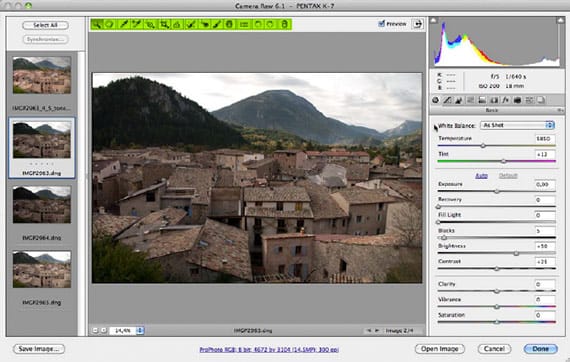
Task: Select the Straighten tool
Action: point(177,24)
